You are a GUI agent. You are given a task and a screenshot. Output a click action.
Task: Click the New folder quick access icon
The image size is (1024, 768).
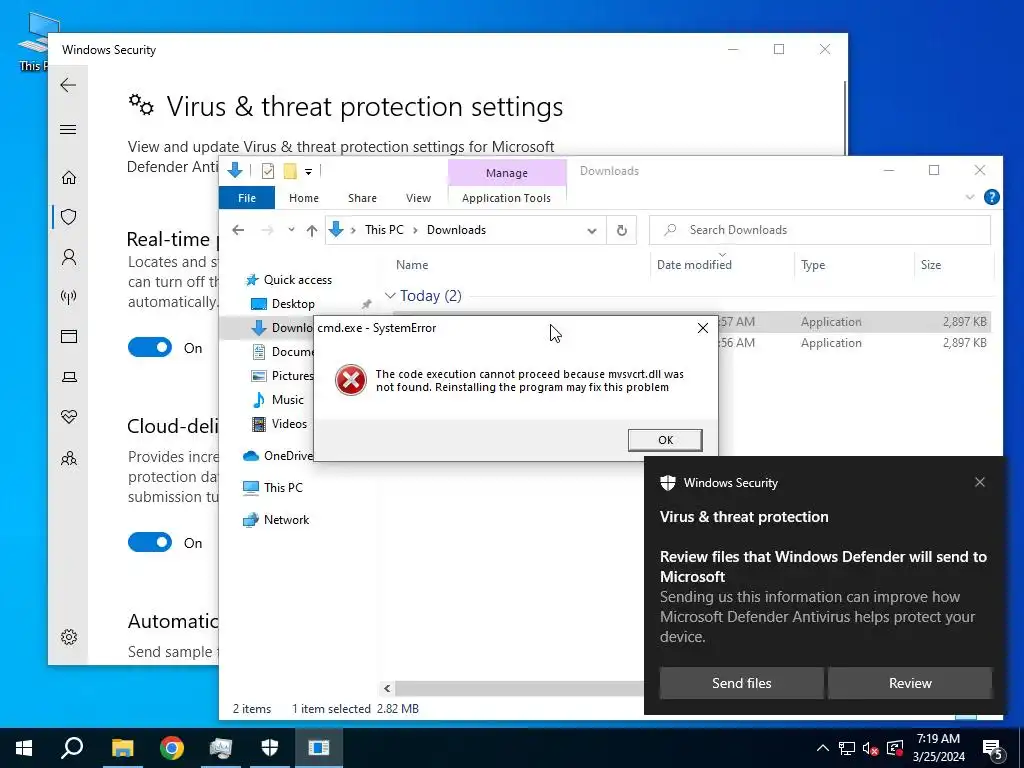(290, 171)
